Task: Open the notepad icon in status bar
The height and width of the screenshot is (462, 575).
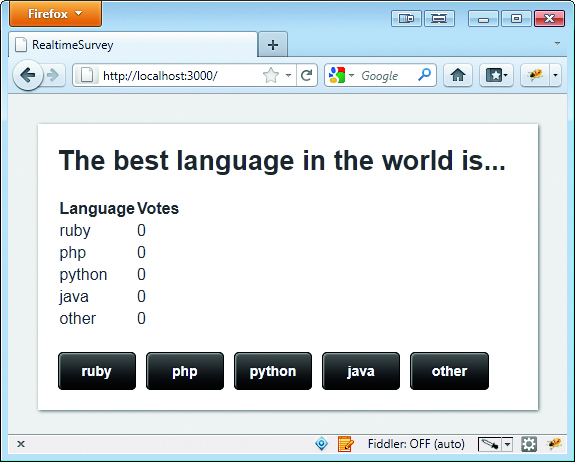Action: 345,444
